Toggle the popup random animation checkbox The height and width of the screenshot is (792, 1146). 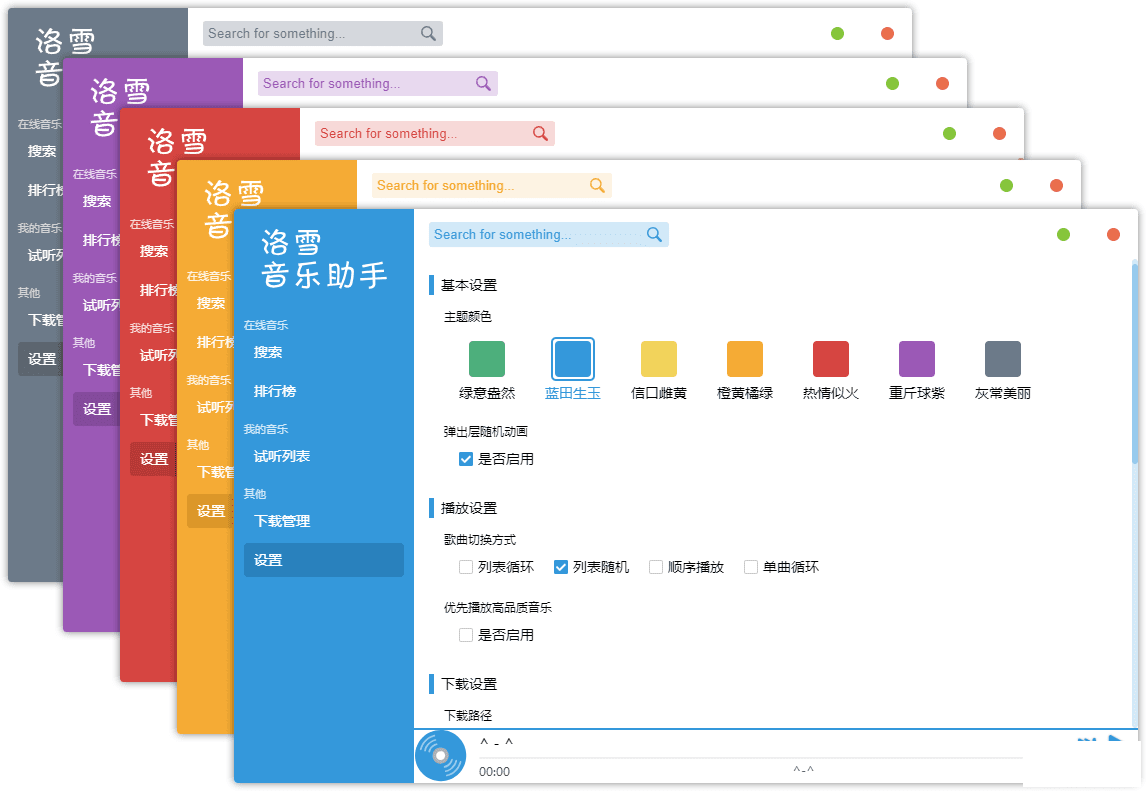[466, 459]
